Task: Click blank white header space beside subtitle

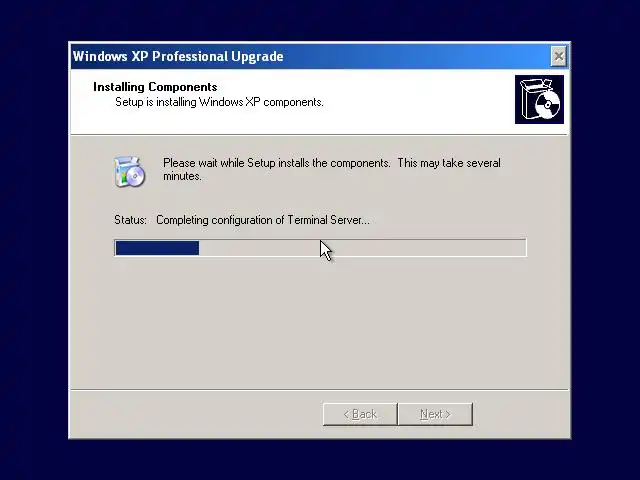Action: coord(416,102)
